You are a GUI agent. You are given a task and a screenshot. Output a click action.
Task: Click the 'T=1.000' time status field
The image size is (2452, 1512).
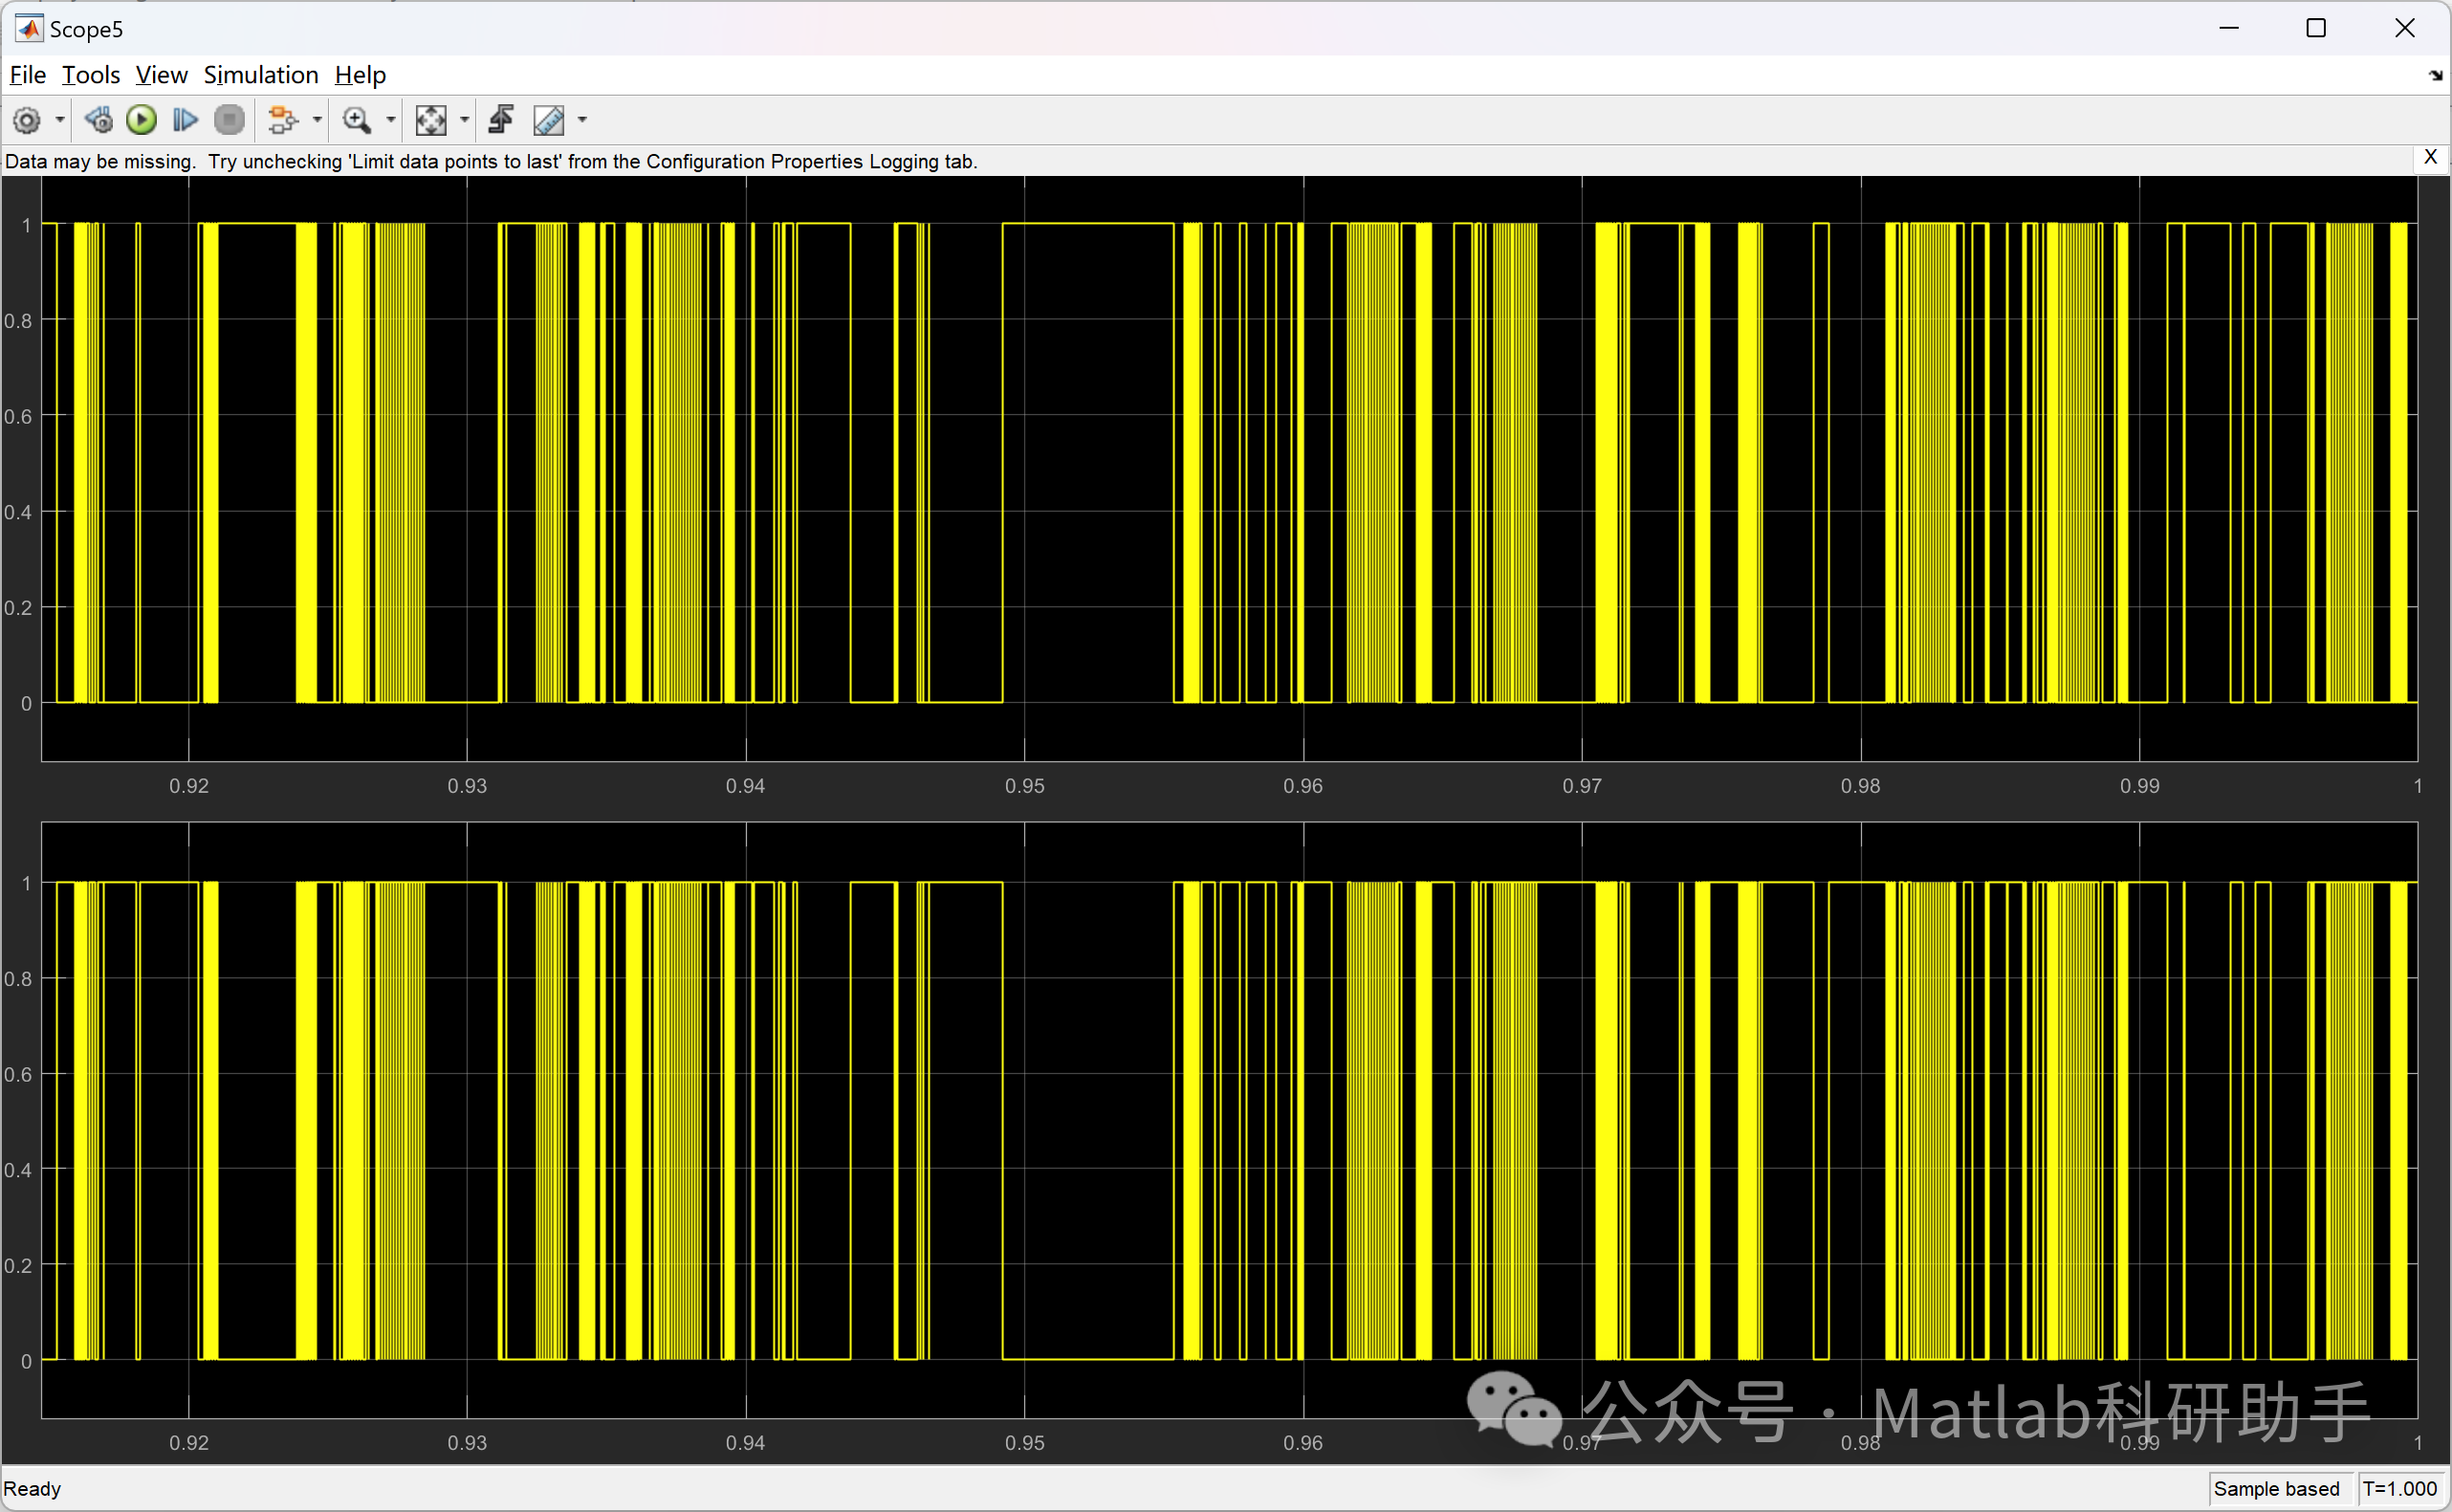[x=2400, y=1489]
